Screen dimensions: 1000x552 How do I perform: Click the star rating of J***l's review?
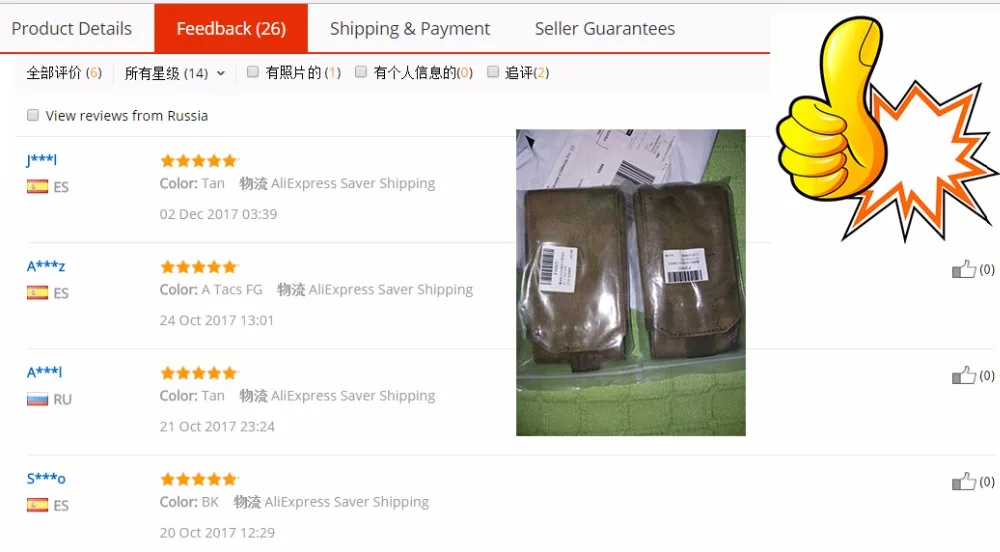(199, 161)
